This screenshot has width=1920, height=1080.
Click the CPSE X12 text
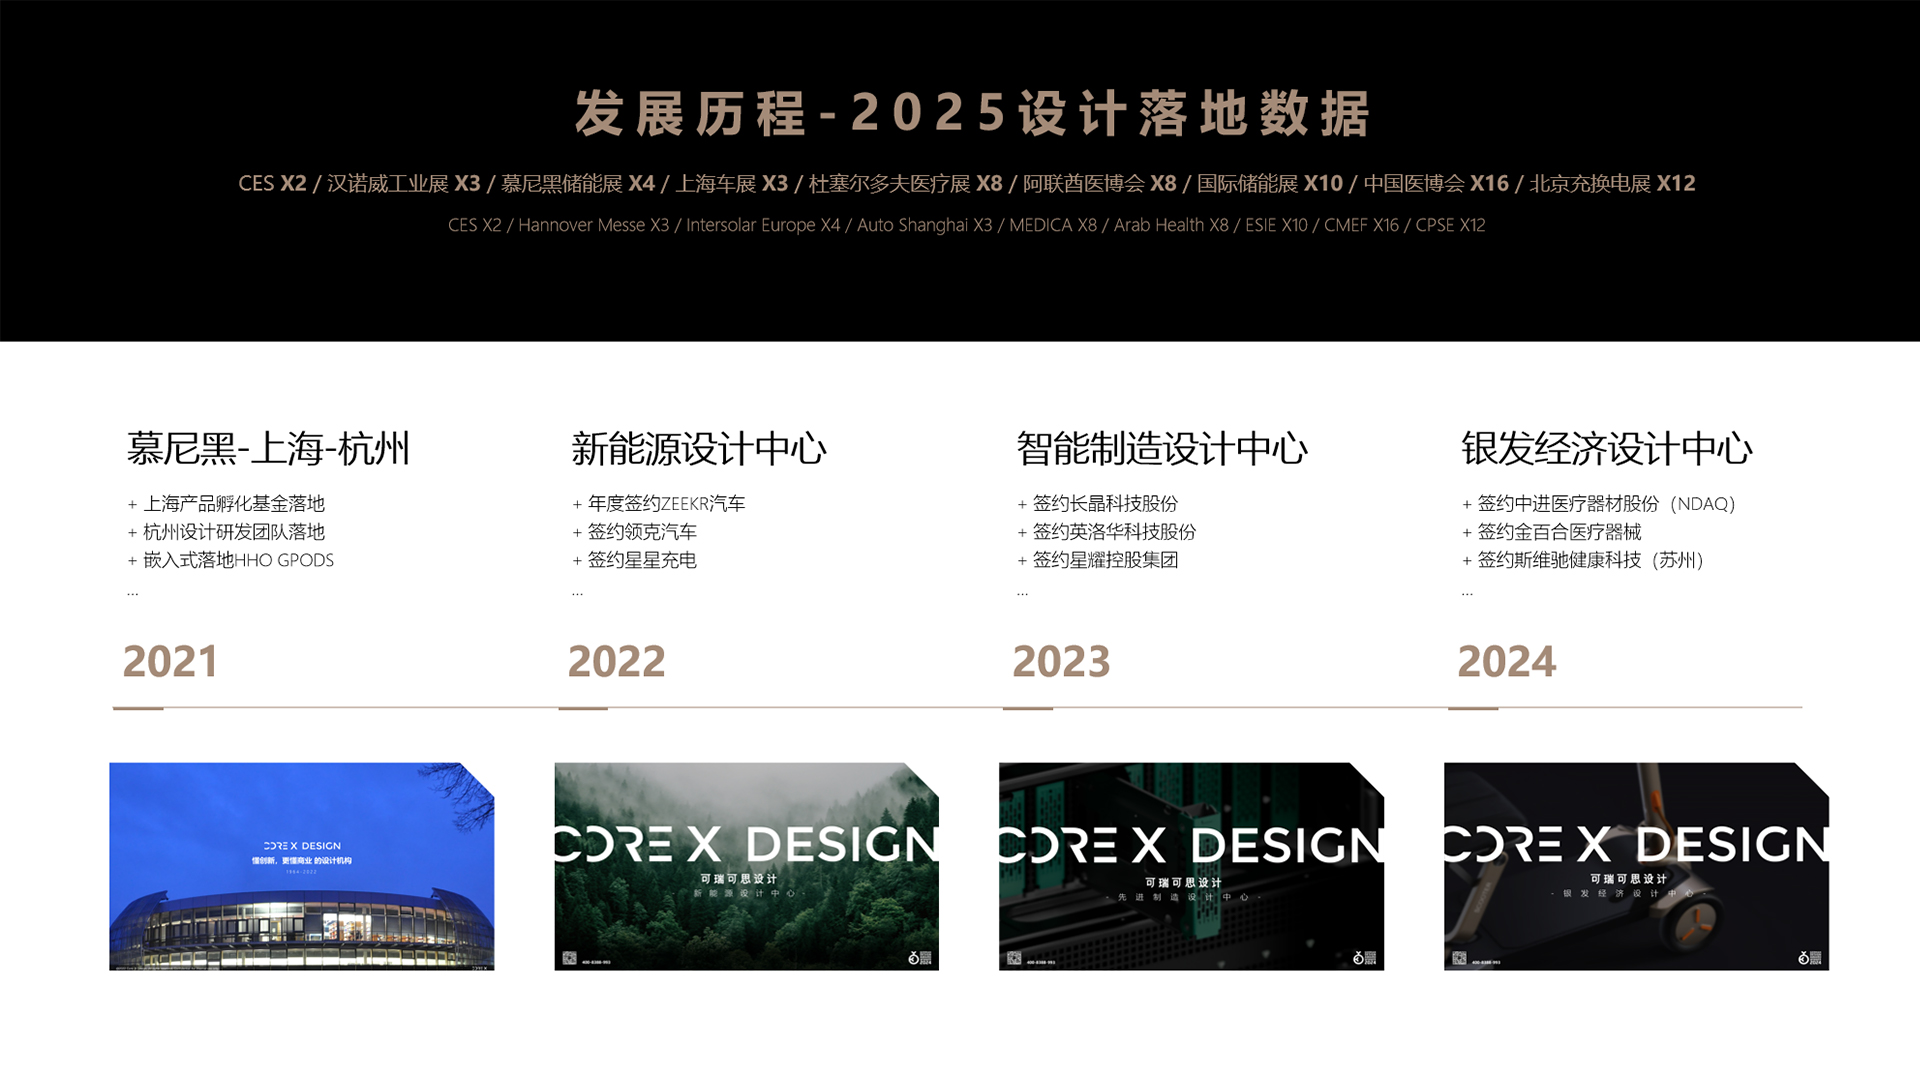(x=1450, y=225)
